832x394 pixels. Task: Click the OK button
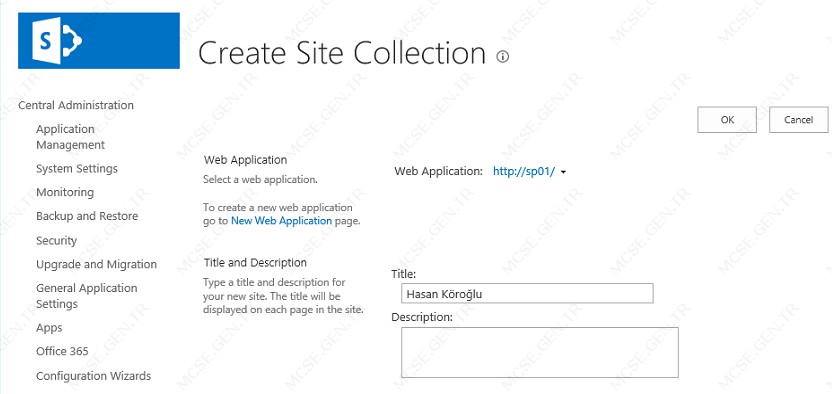[x=727, y=120]
